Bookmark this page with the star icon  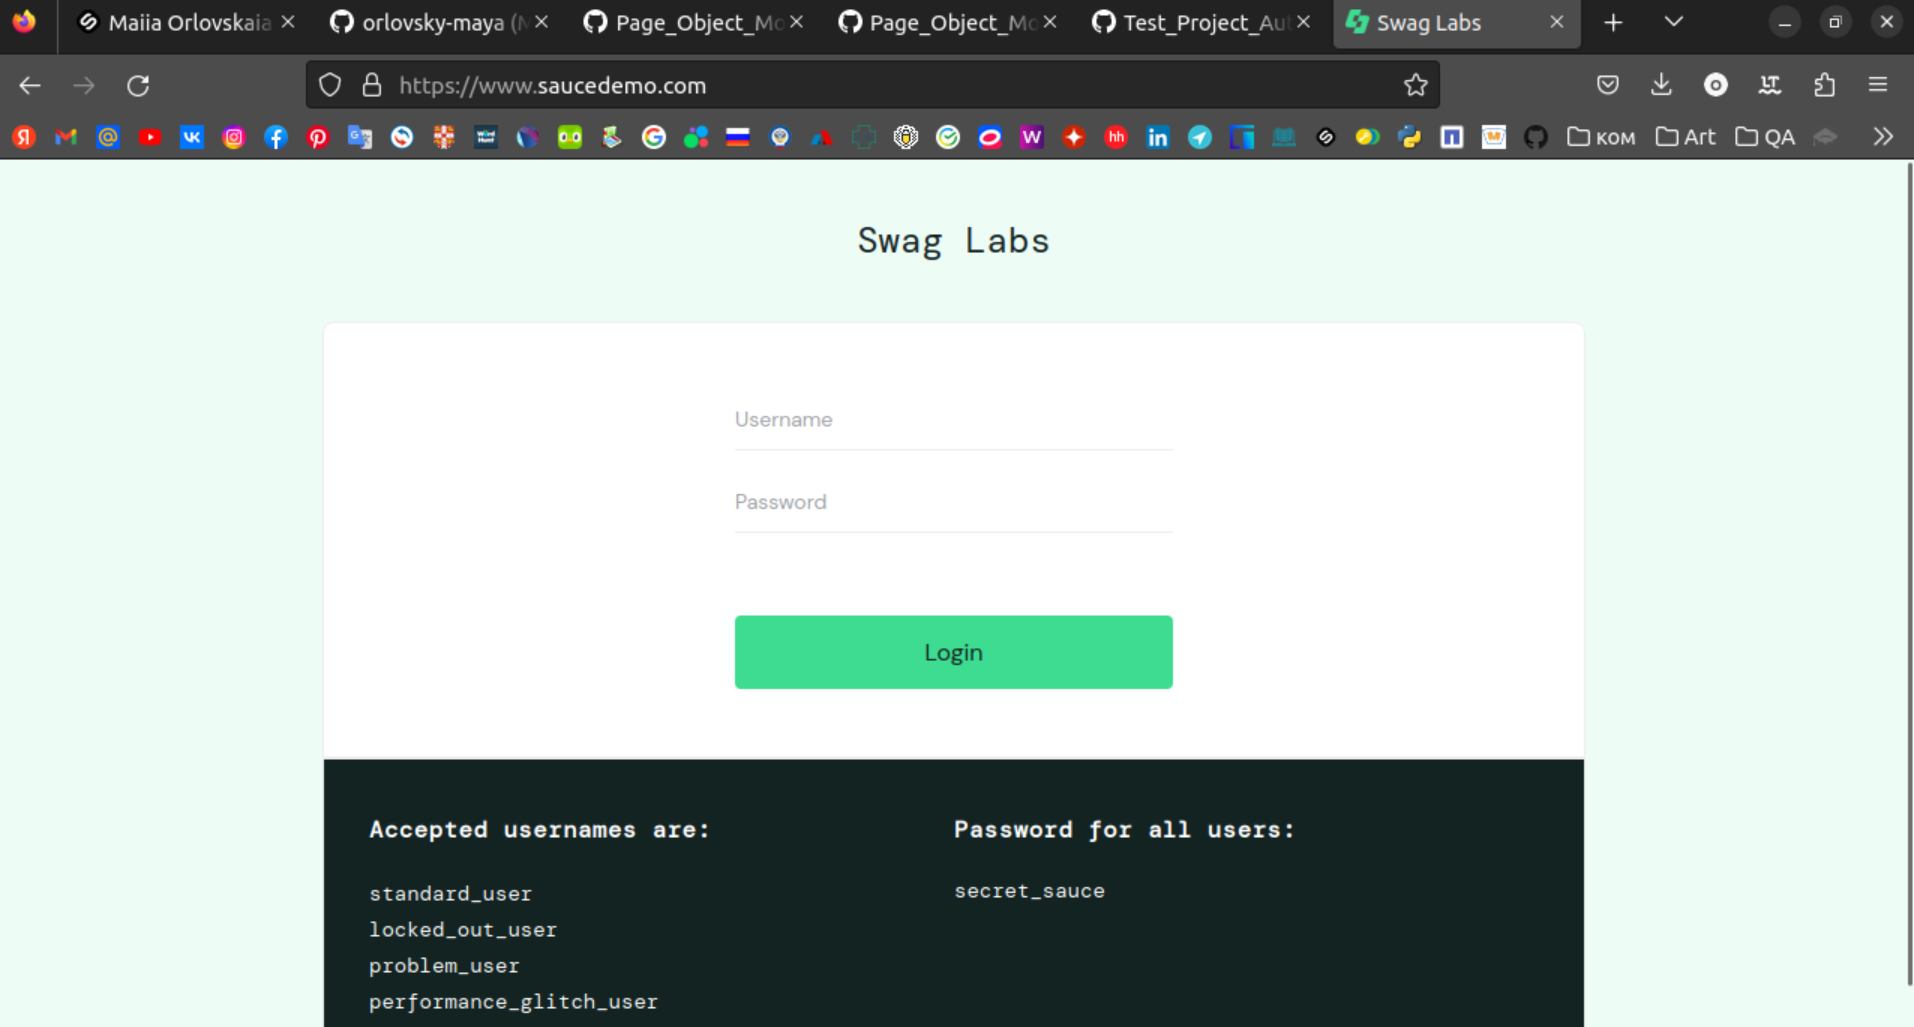coord(1415,85)
